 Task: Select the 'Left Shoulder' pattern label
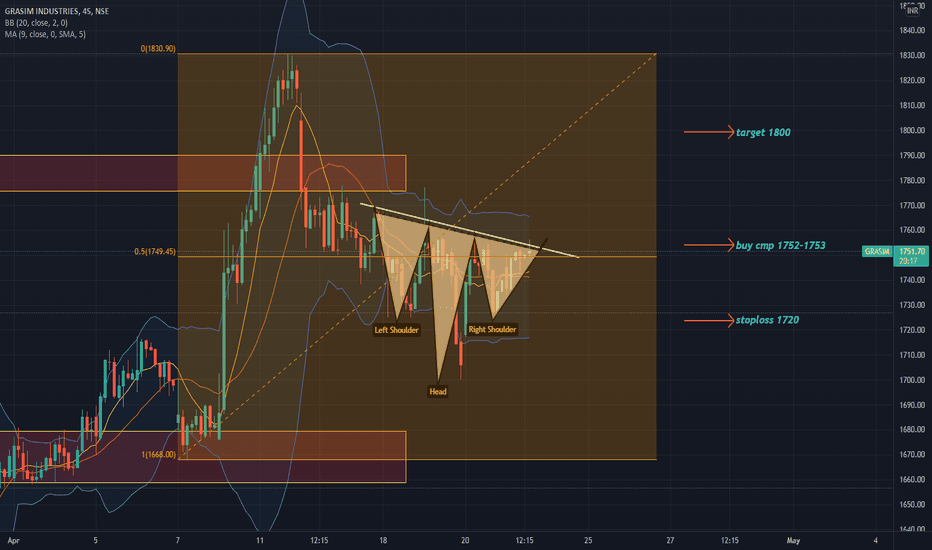396,330
